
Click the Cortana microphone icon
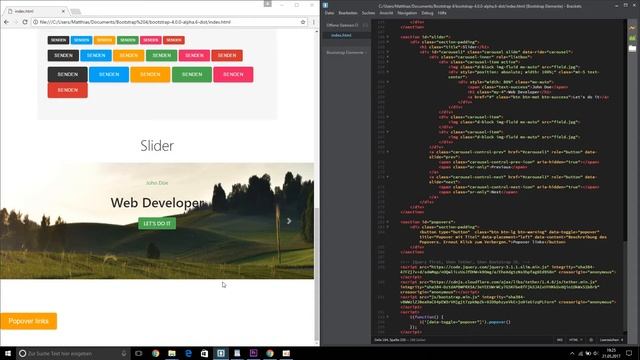124,353
